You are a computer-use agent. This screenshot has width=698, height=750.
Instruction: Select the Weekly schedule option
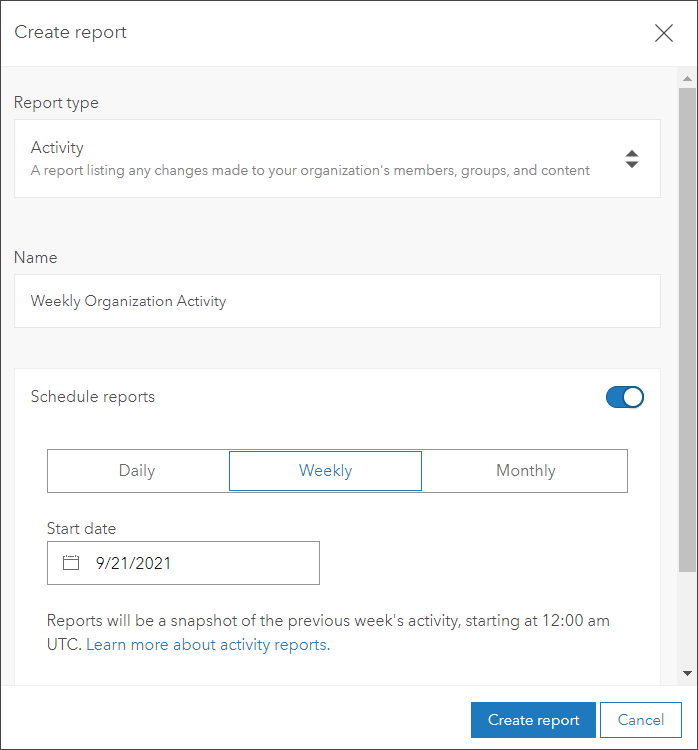pos(325,471)
